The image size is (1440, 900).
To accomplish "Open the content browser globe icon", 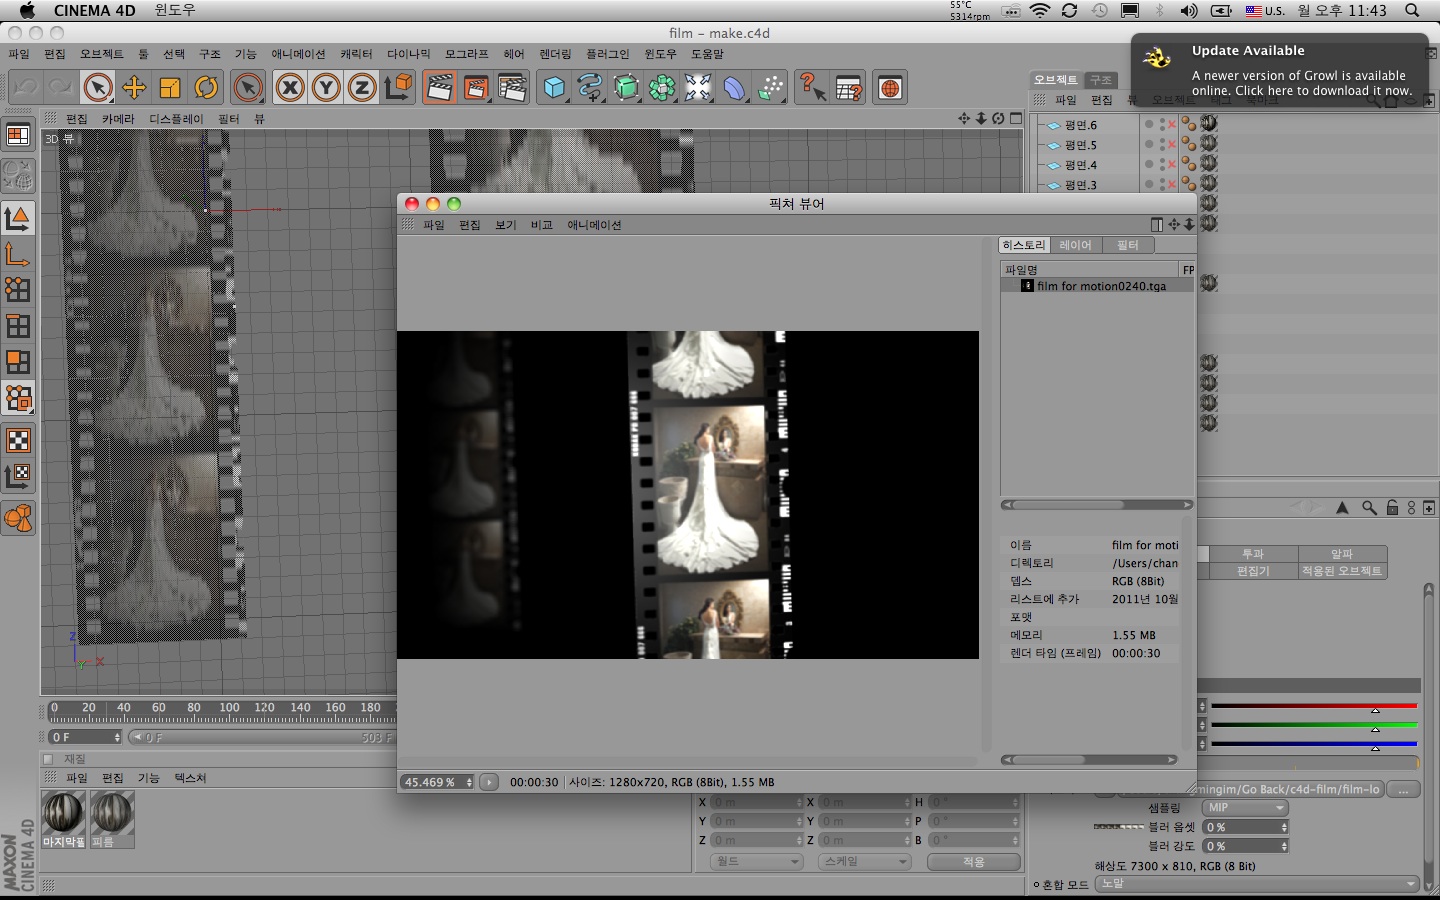I will click(889, 88).
